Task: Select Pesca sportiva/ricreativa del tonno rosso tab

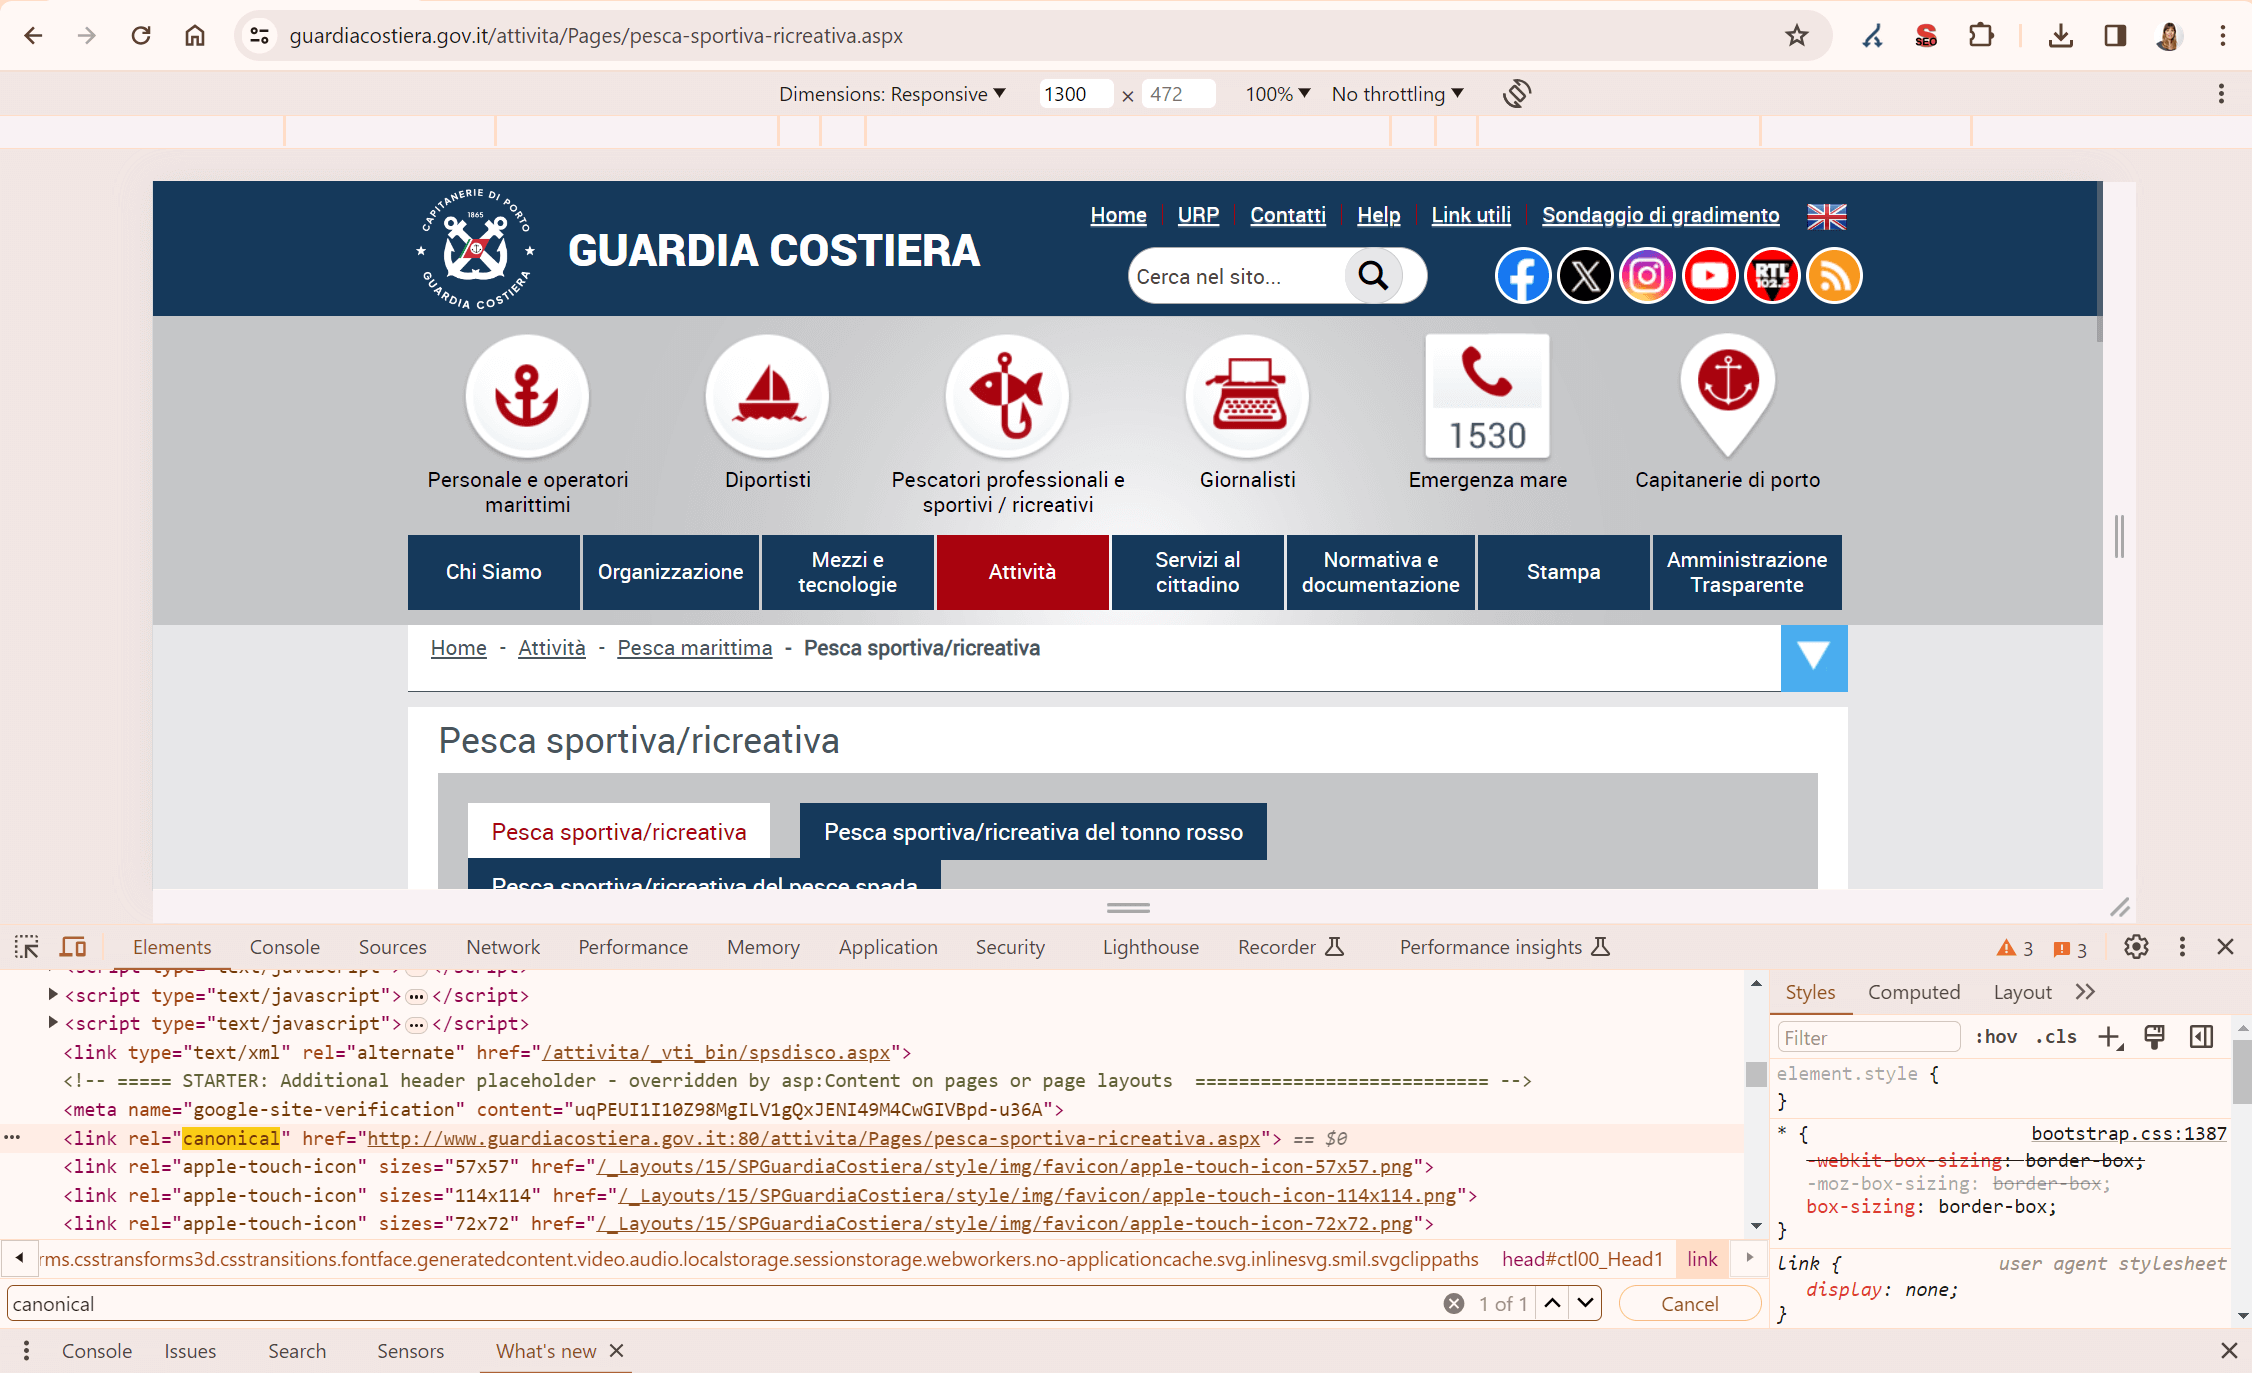Action: point(1033,832)
